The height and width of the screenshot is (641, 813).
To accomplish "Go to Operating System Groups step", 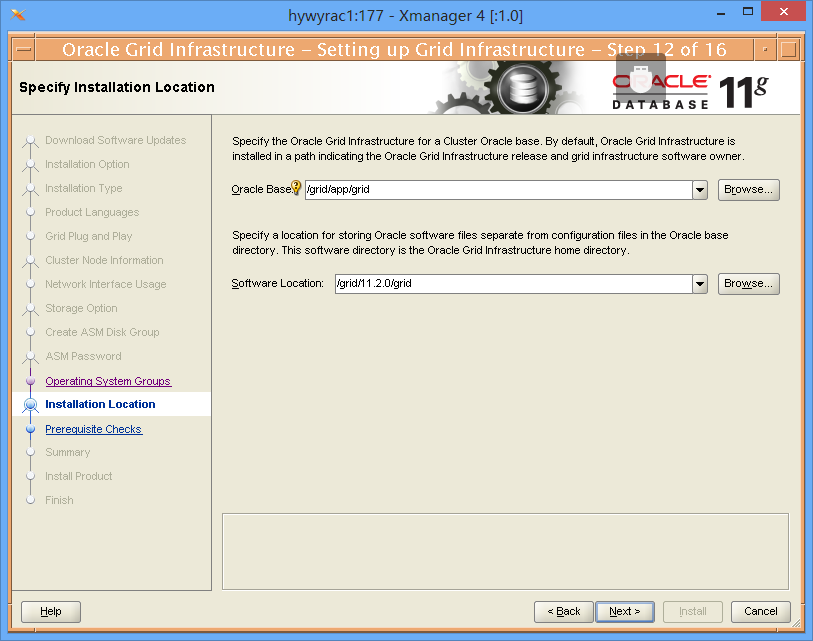I will coord(108,381).
